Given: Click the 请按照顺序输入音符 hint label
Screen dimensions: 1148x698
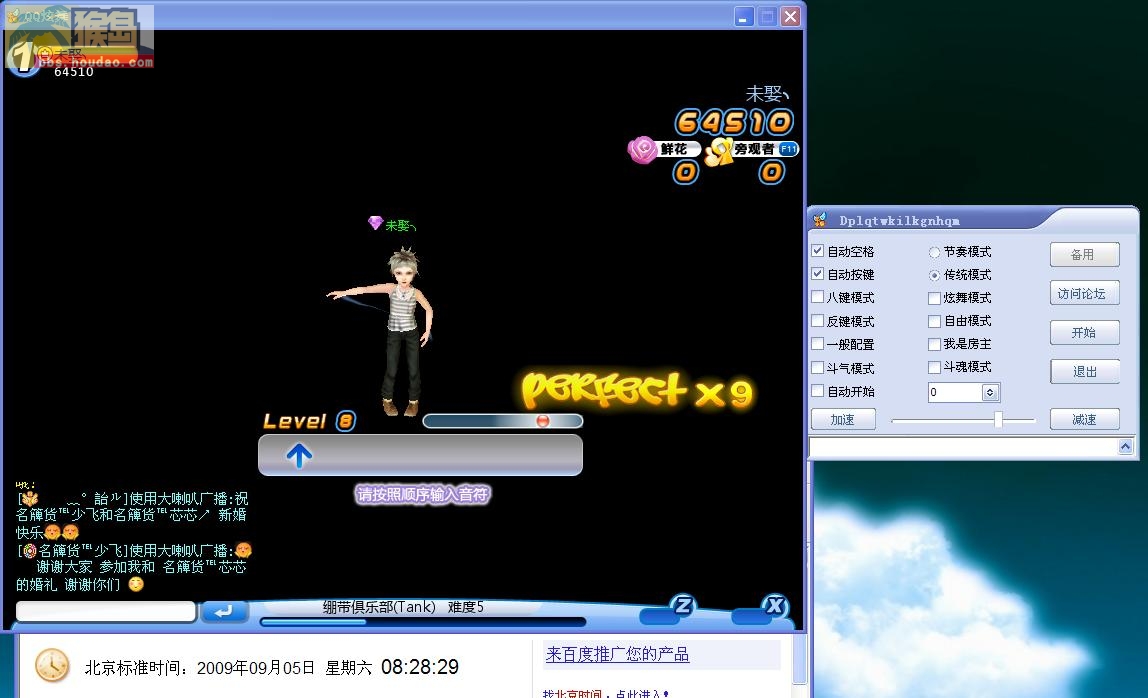Looking at the screenshot, I should pyautogui.click(x=422, y=494).
